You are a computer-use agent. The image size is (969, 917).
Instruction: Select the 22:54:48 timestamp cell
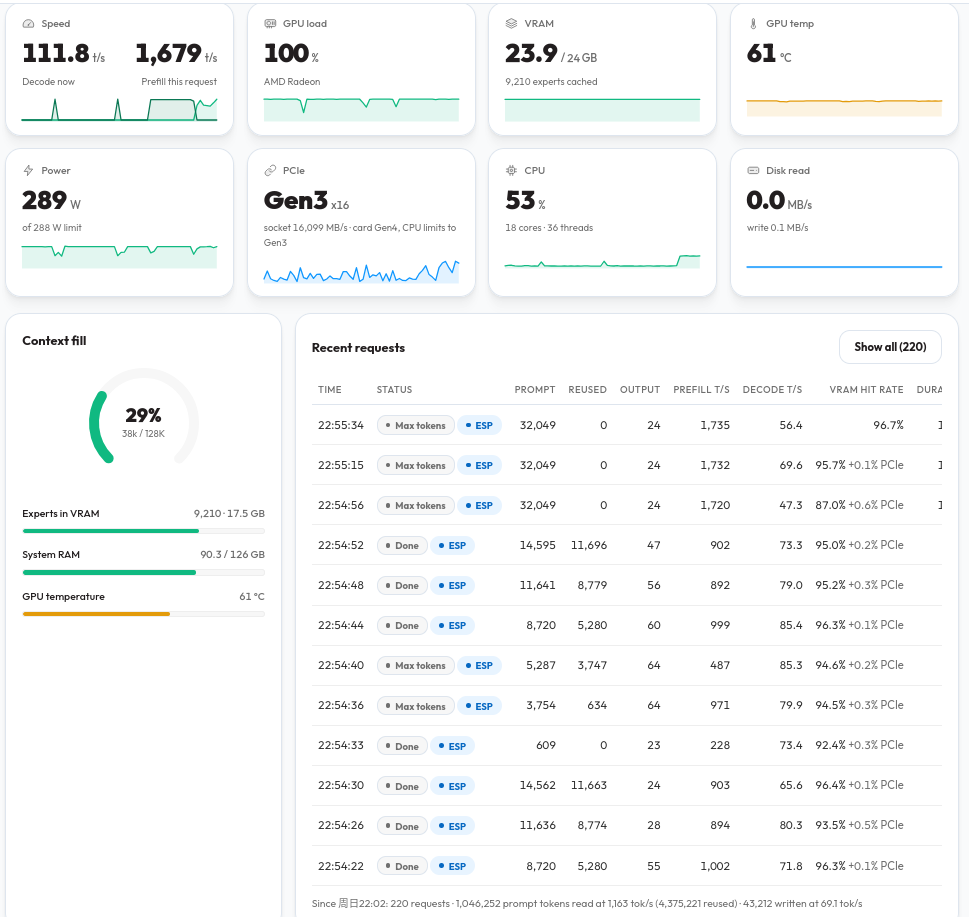341,585
